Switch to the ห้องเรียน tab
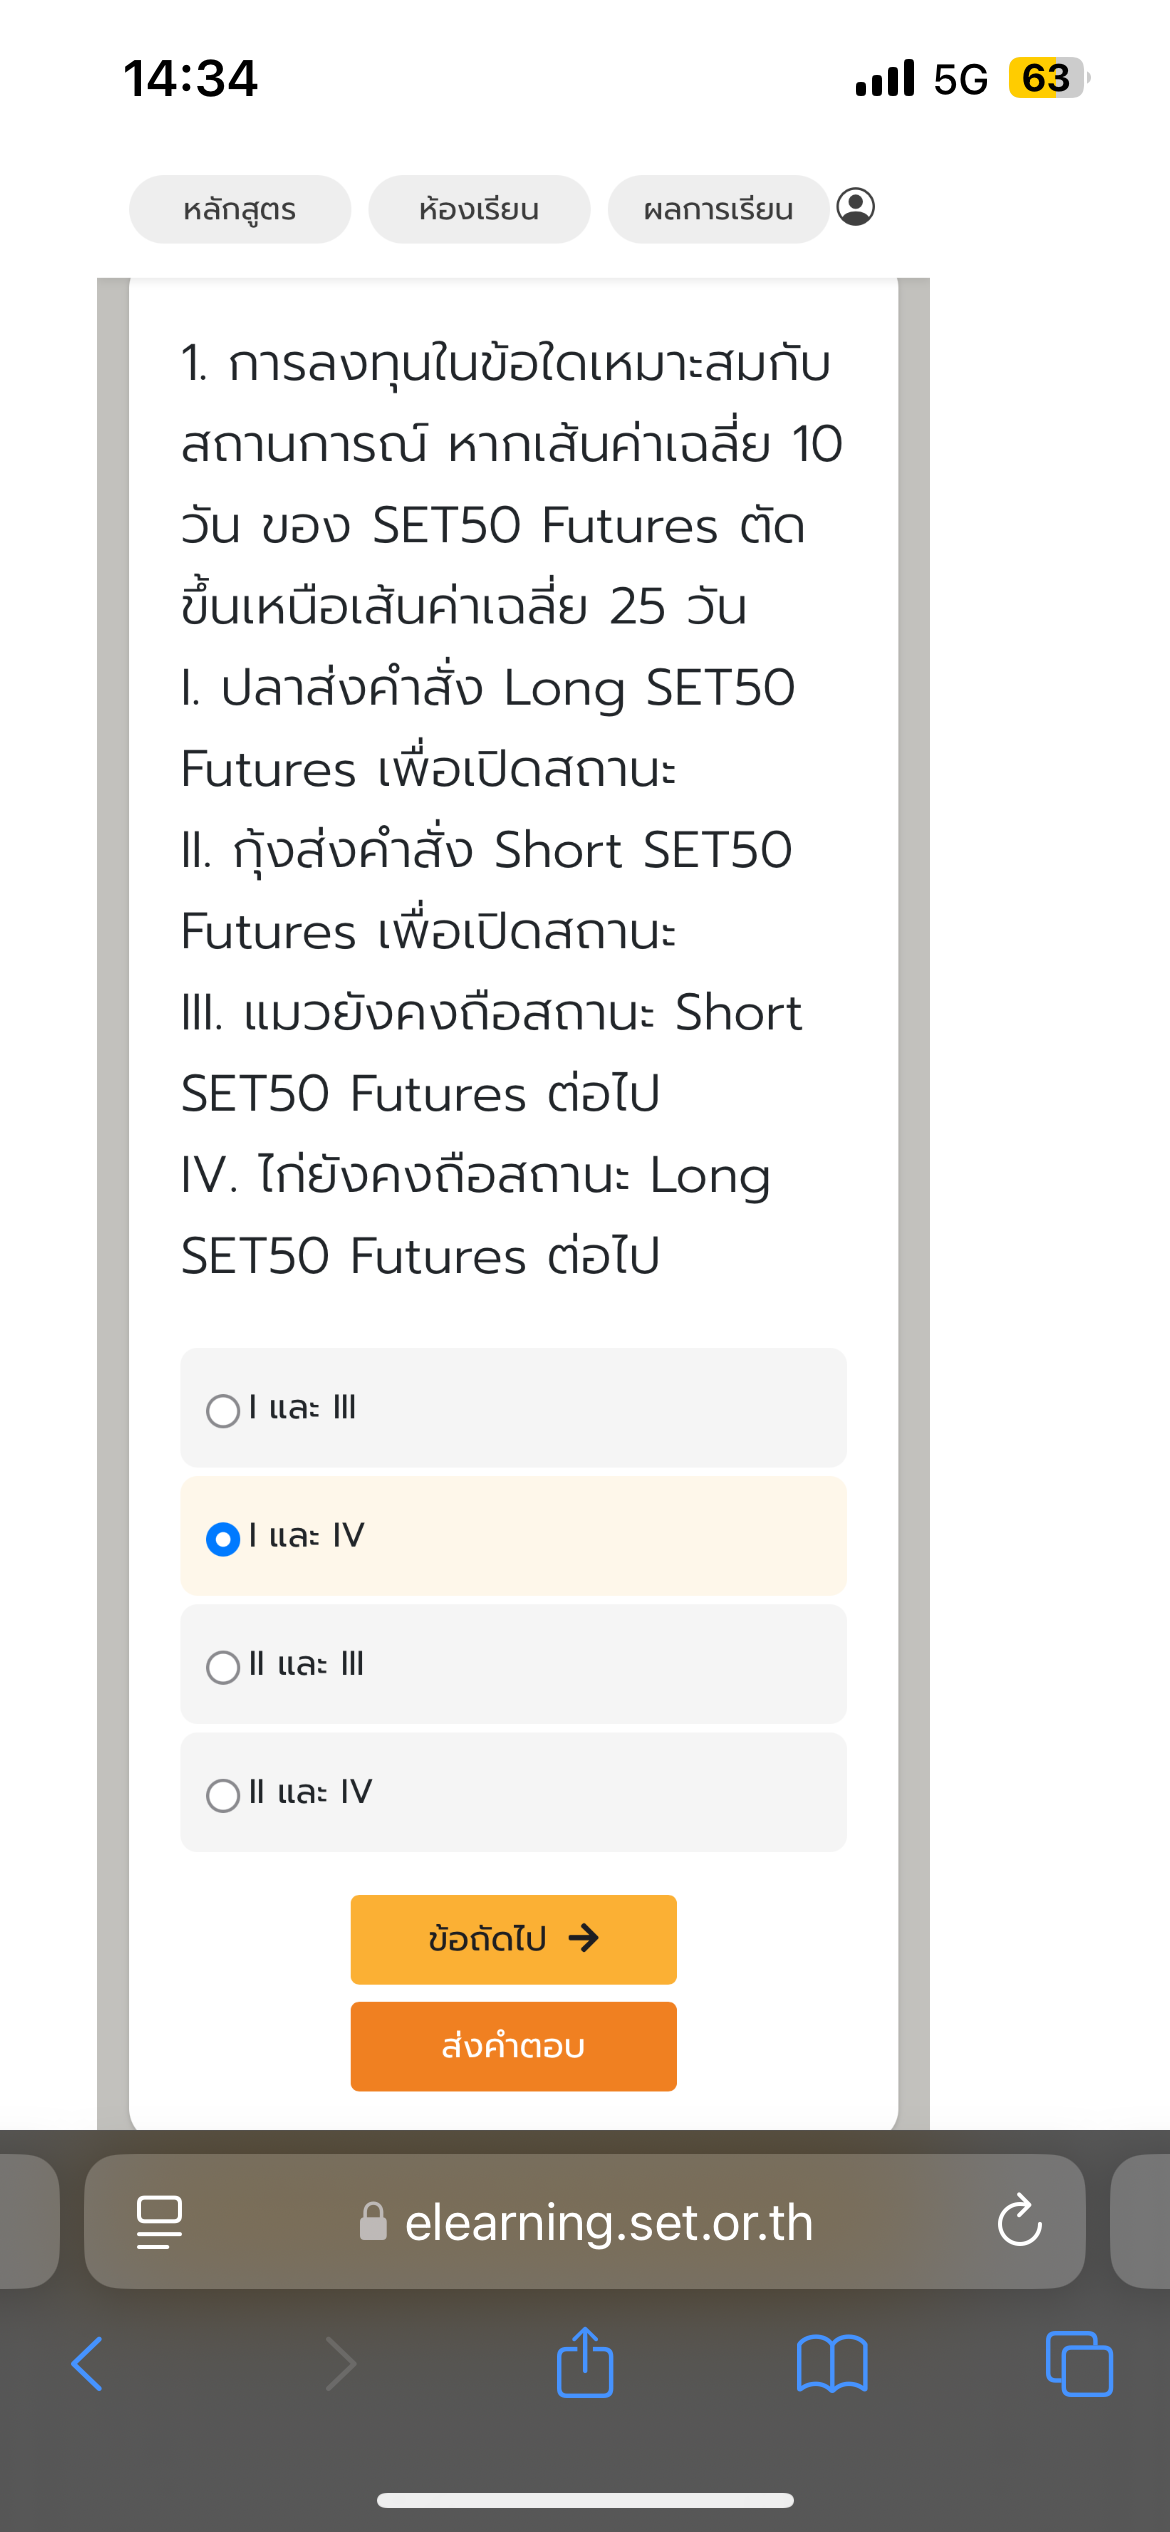The width and height of the screenshot is (1170, 2532). coord(479,209)
